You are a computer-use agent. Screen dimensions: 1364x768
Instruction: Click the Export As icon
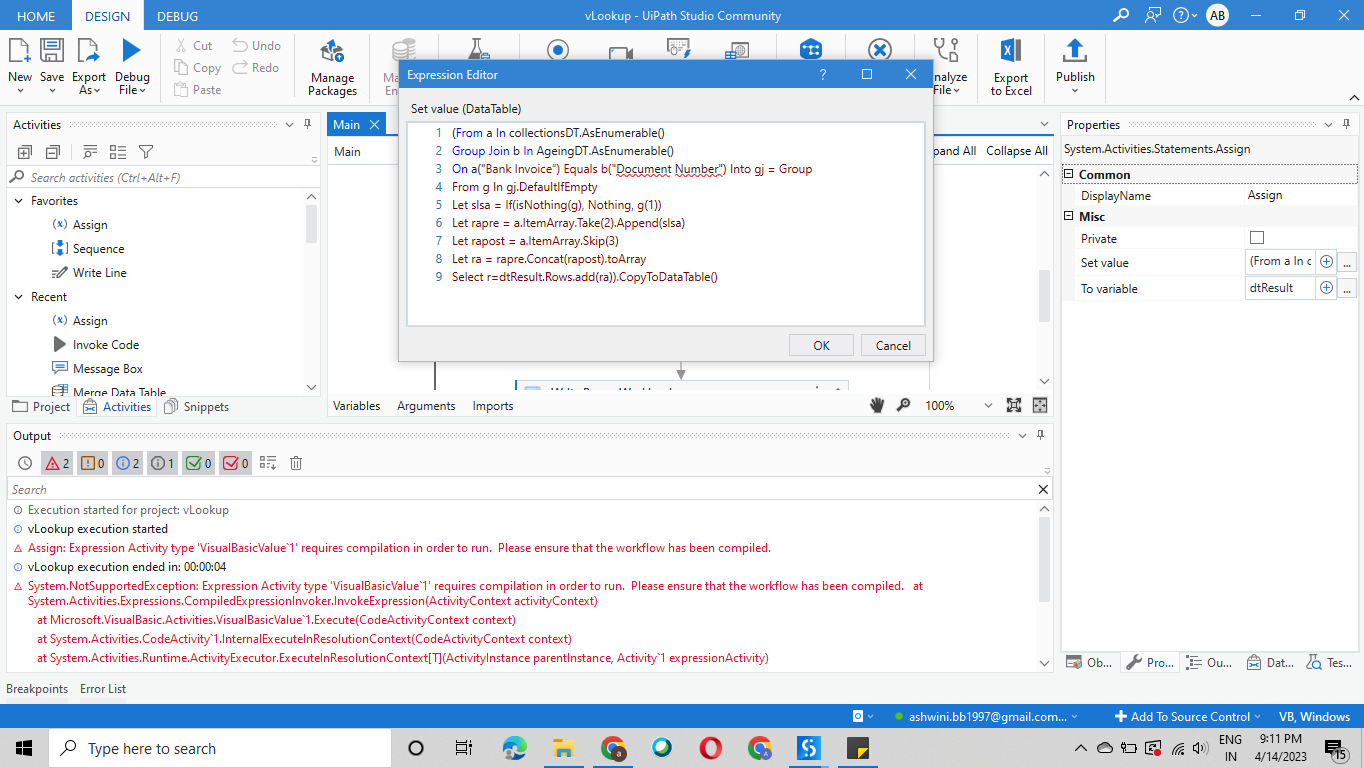pyautogui.click(x=89, y=51)
